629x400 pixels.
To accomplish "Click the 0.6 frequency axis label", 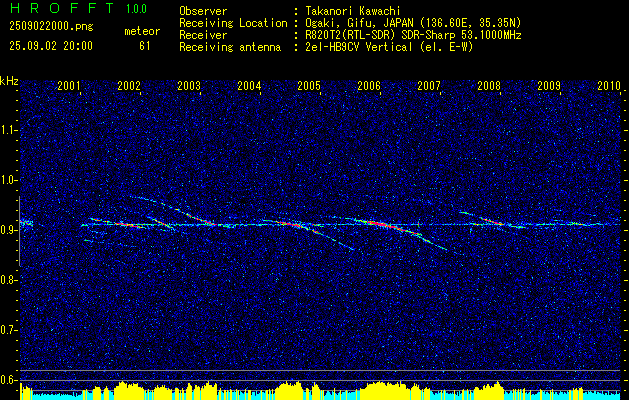I will pyautogui.click(x=8, y=380).
